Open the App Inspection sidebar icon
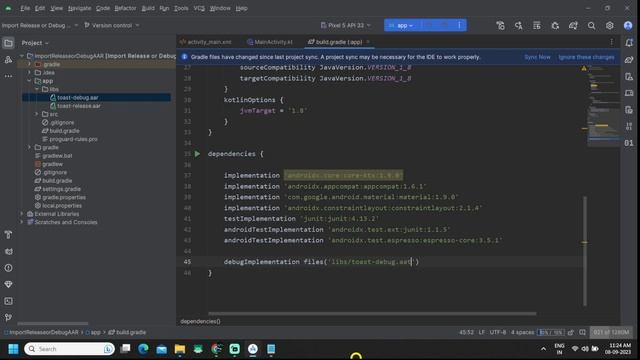This screenshot has height=360, width=640. (x=629, y=127)
